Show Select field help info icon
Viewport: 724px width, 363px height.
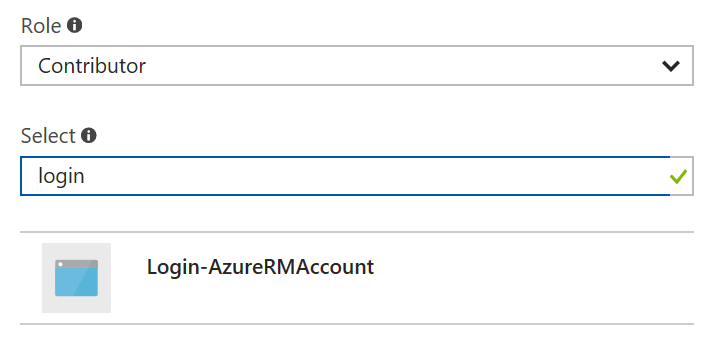coord(89,135)
